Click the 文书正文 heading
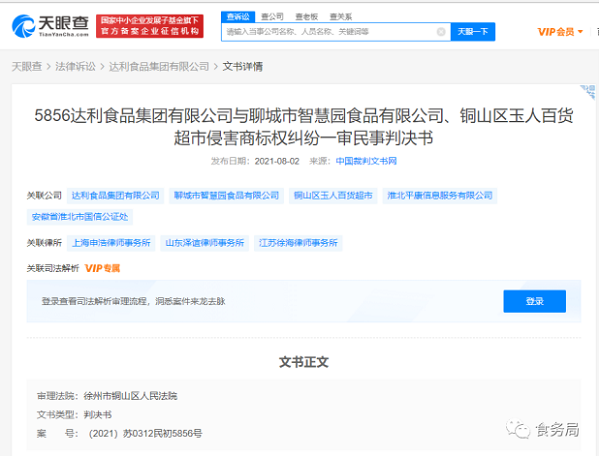The height and width of the screenshot is (456, 600). (303, 362)
